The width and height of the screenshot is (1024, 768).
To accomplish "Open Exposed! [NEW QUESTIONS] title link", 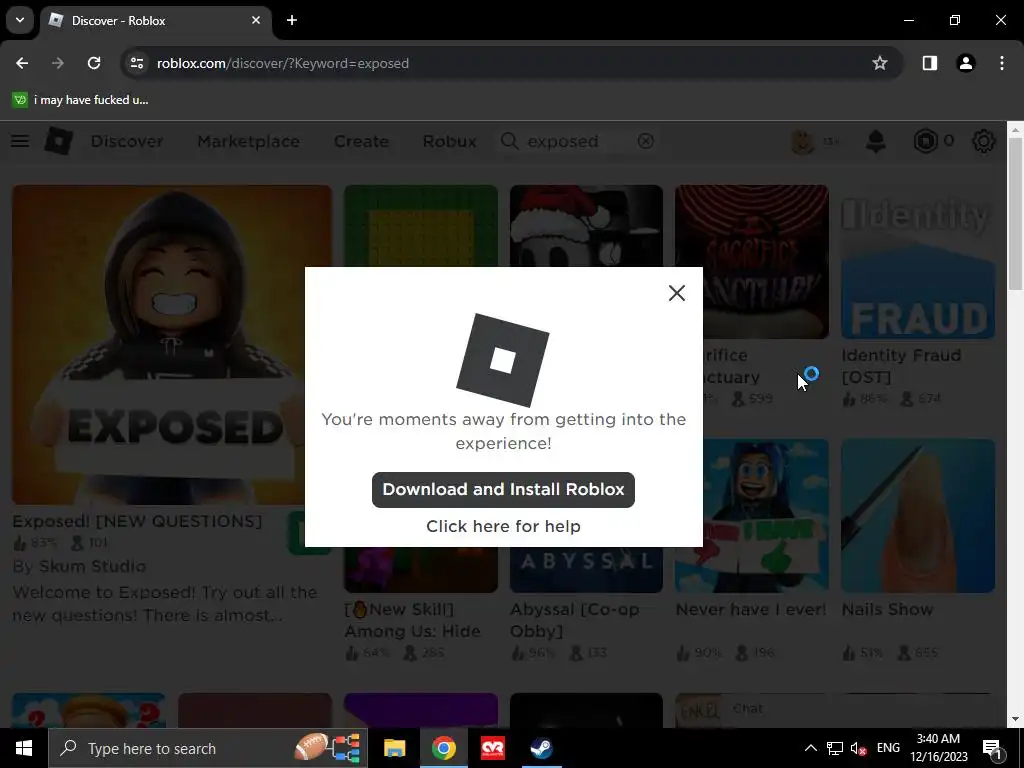I will (x=137, y=521).
